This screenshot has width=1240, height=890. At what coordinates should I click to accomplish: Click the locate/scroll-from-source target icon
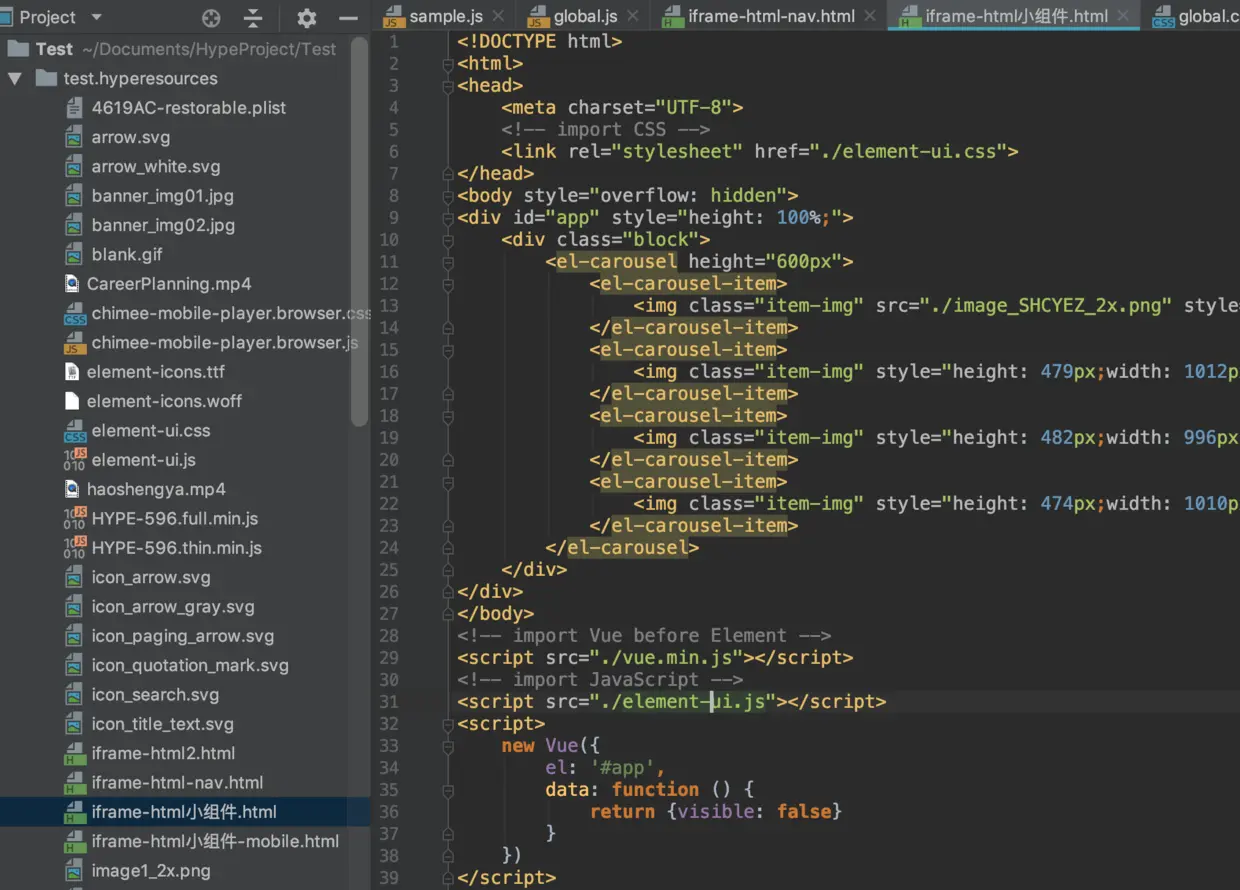(x=211, y=18)
